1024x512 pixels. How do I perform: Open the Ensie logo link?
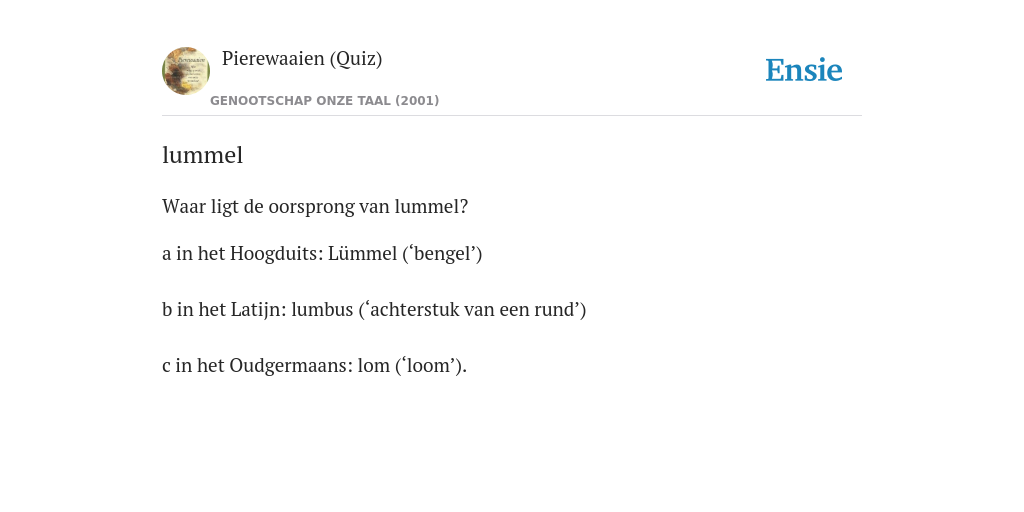pos(804,70)
